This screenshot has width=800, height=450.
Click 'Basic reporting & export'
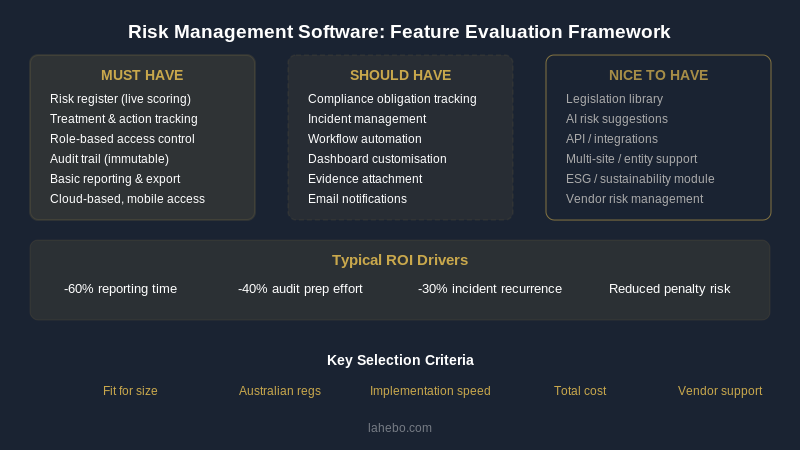click(x=115, y=179)
